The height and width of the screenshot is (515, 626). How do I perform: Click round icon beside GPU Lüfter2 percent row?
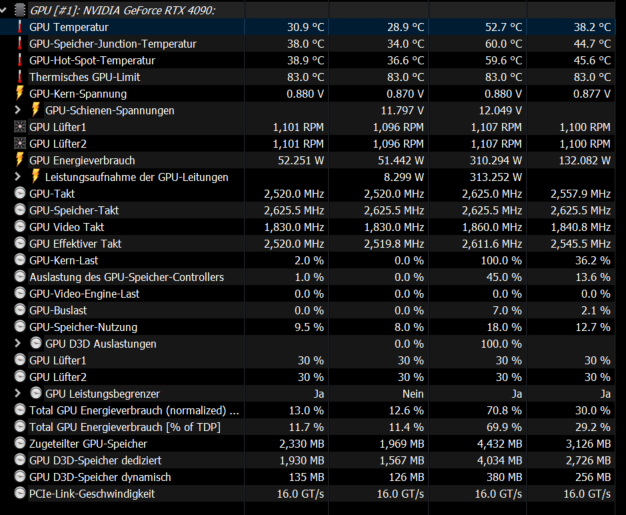20,376
